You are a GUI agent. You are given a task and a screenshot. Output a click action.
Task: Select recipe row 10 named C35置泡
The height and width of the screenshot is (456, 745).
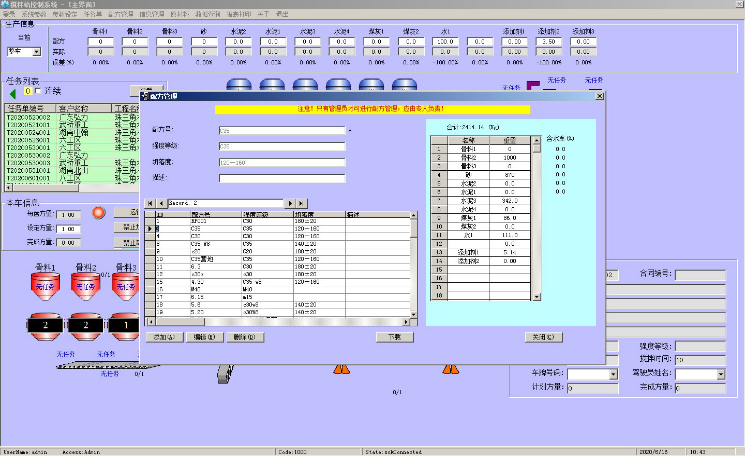(x=283, y=259)
